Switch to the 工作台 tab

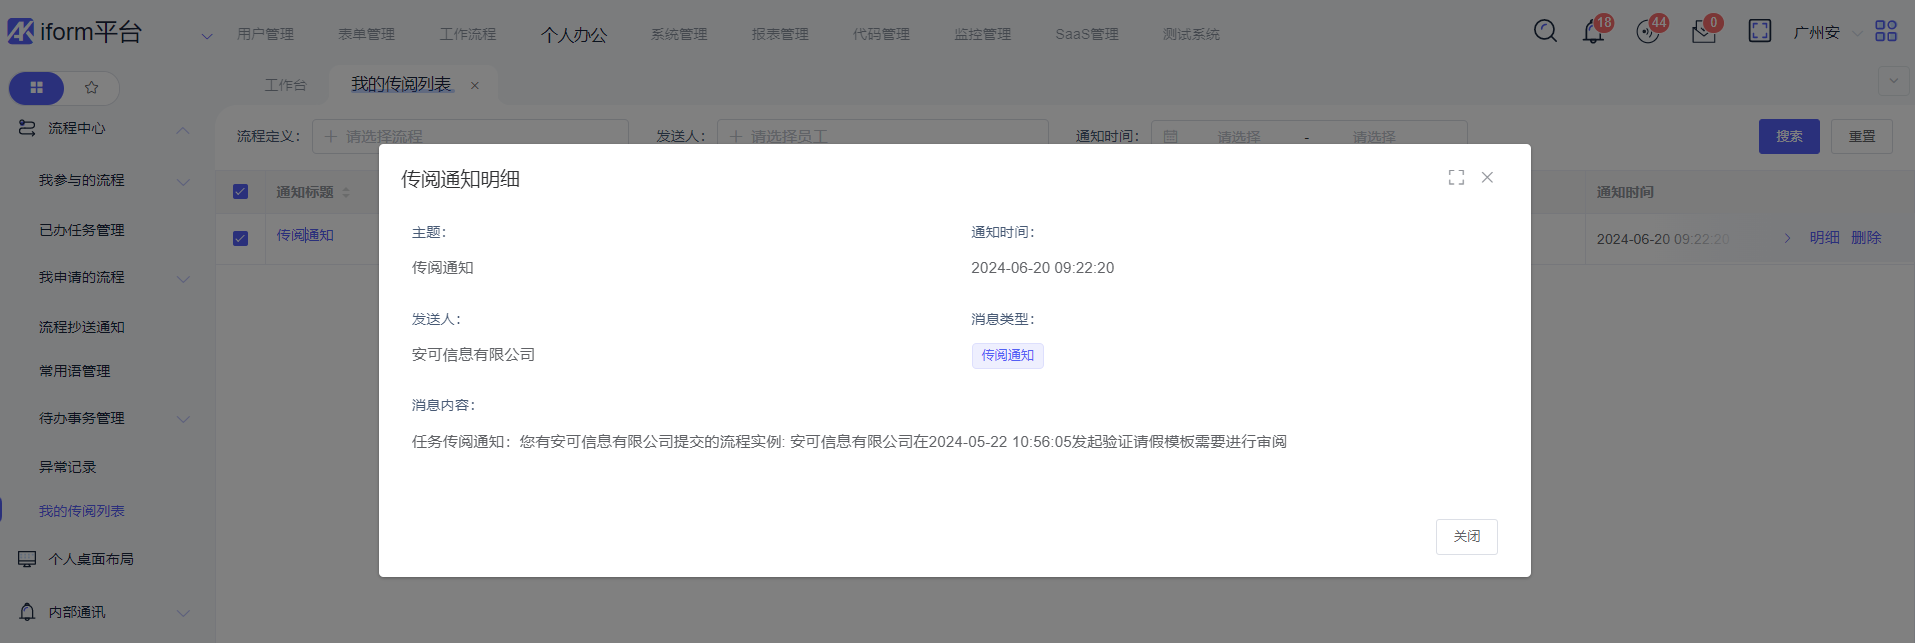coord(285,85)
